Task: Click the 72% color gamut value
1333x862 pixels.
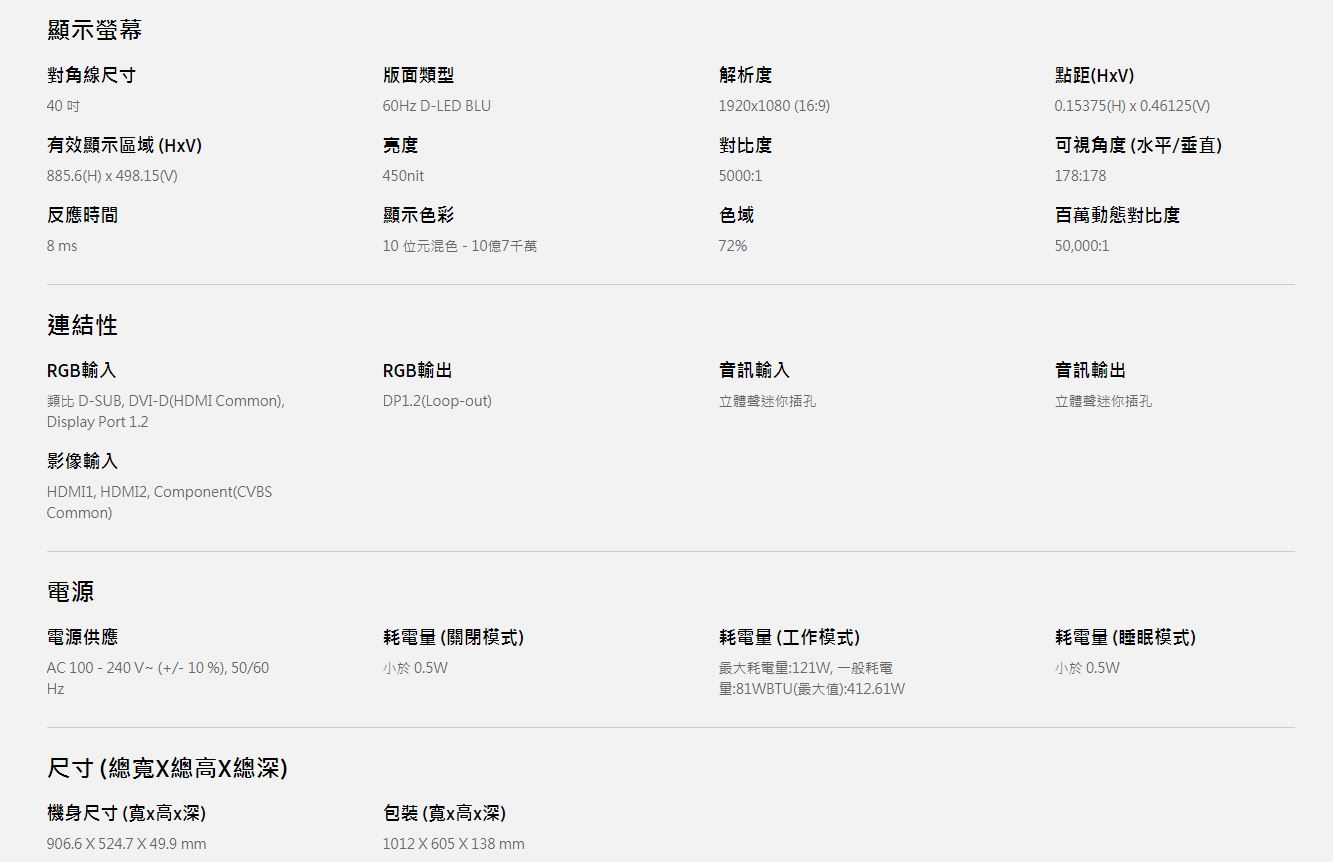Action: pyautogui.click(x=732, y=246)
